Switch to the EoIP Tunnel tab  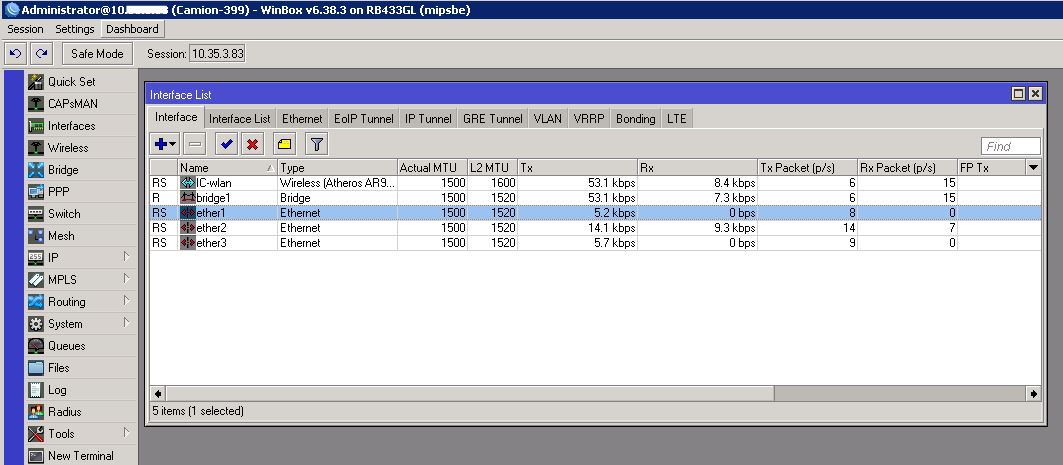363,119
